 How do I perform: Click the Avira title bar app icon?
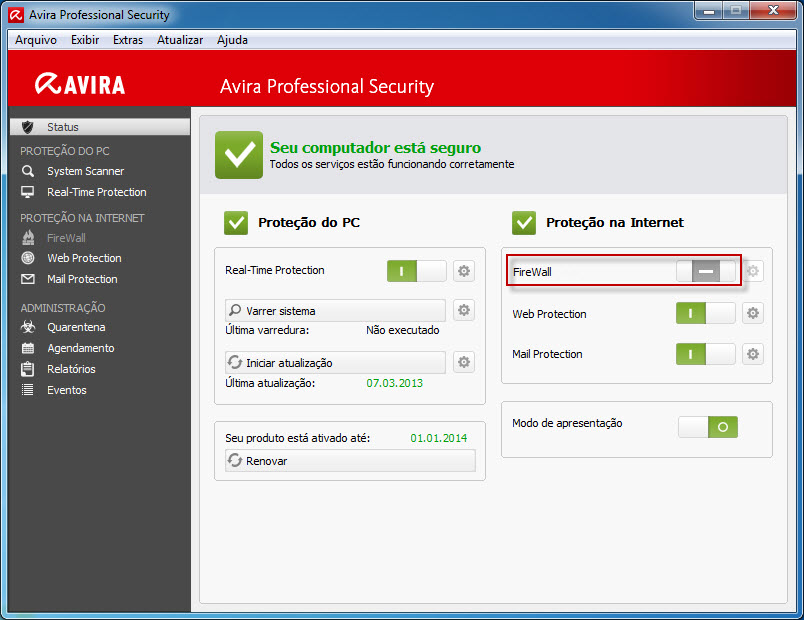16,15
